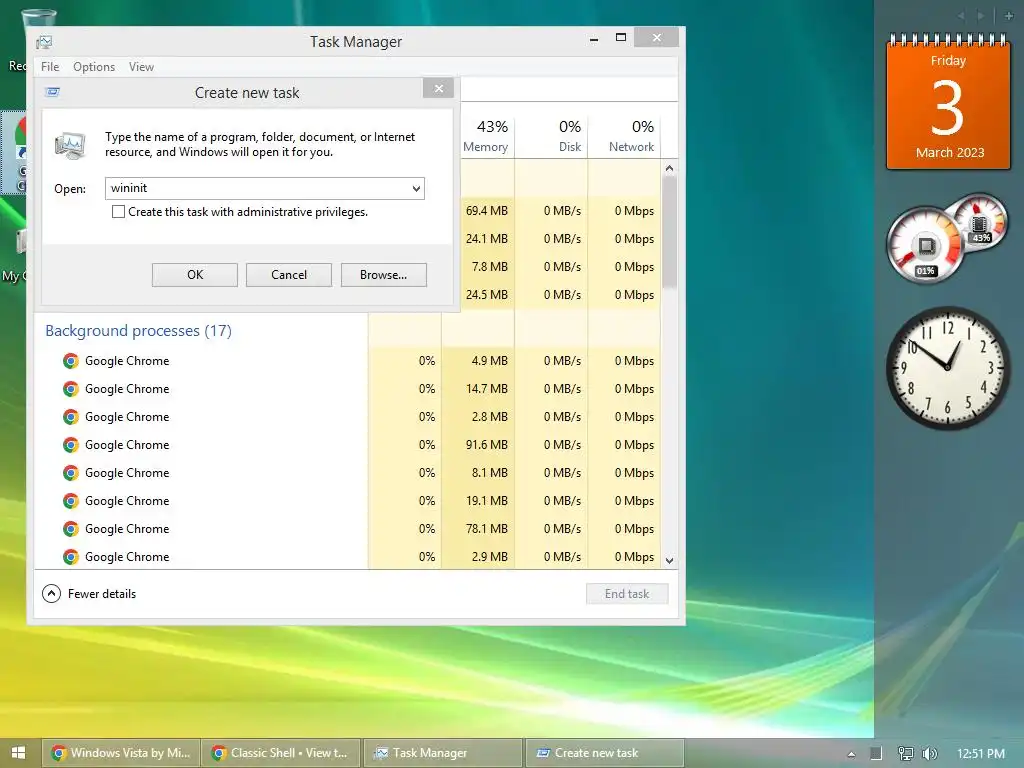This screenshot has height=768, width=1024.
Task: Click the network tray icon
Action: coord(905,754)
